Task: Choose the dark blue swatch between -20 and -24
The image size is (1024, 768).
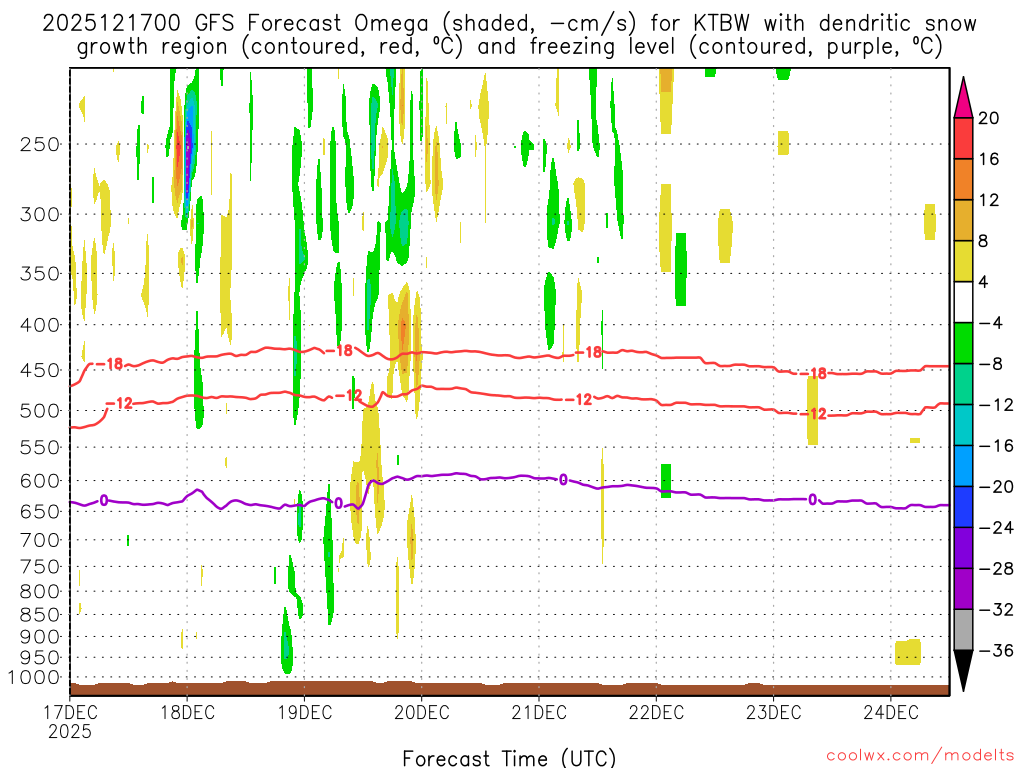Action: coord(963,507)
